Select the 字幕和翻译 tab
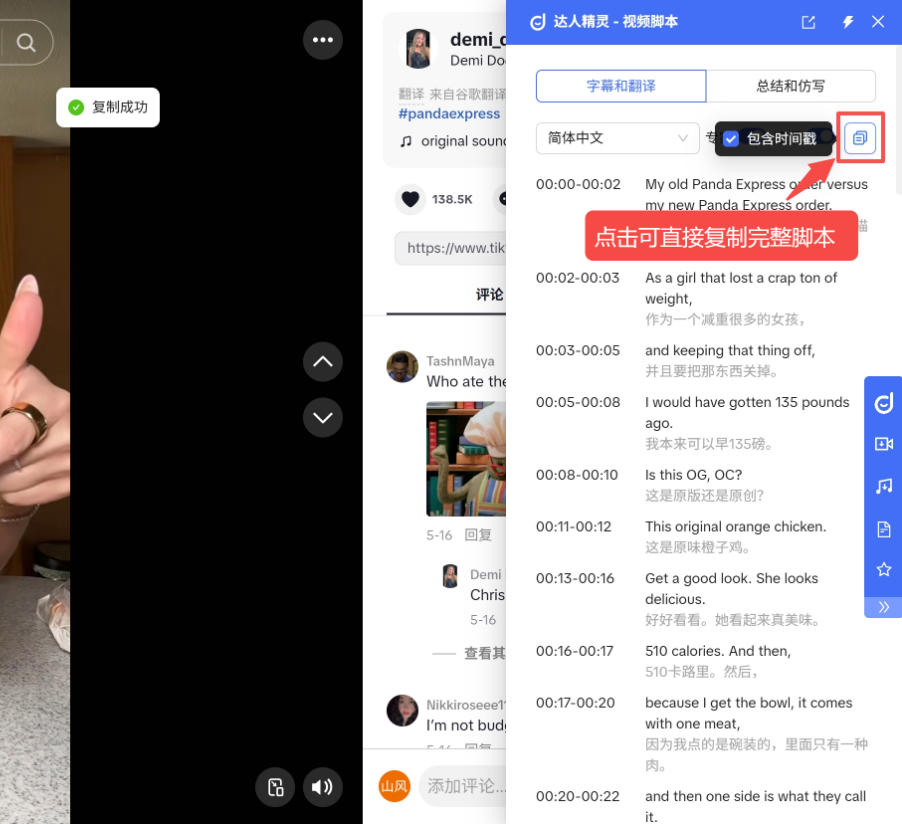This screenshot has height=824, width=902. [x=621, y=86]
